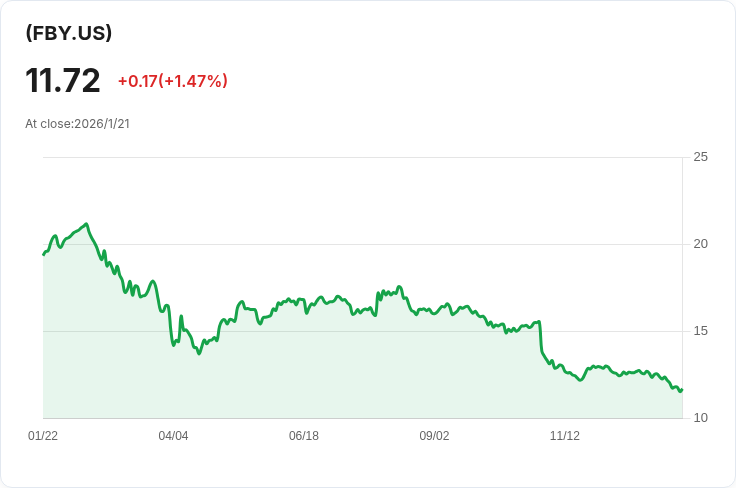Click the 20 label on the price axis
The width and height of the screenshot is (736, 488).
(x=700, y=244)
